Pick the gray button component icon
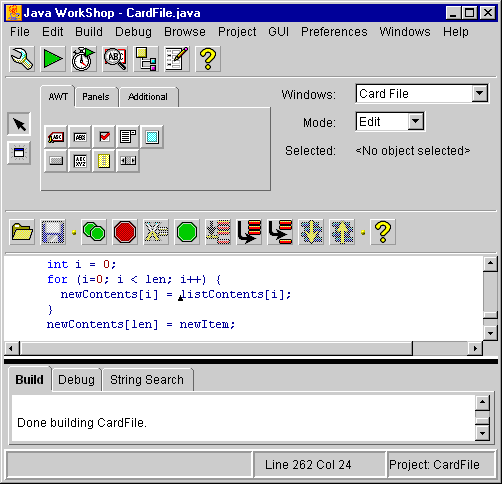The image size is (502, 484). click(56, 161)
